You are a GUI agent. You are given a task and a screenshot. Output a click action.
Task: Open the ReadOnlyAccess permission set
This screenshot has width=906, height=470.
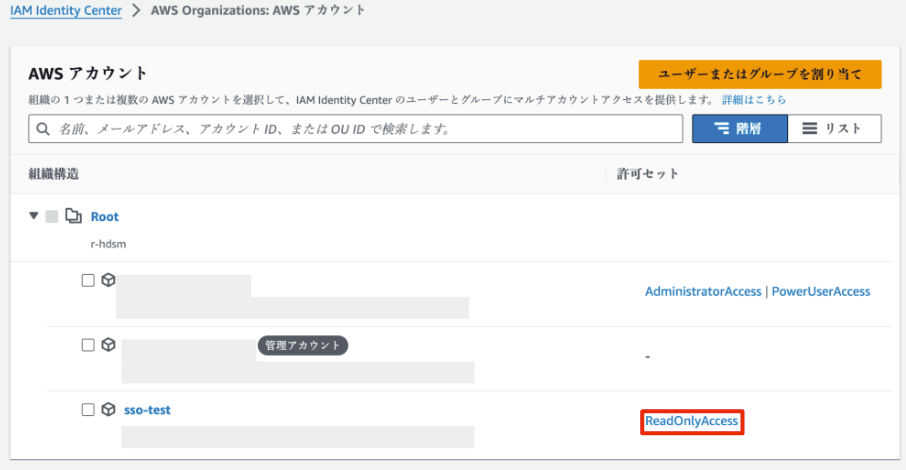pos(692,421)
